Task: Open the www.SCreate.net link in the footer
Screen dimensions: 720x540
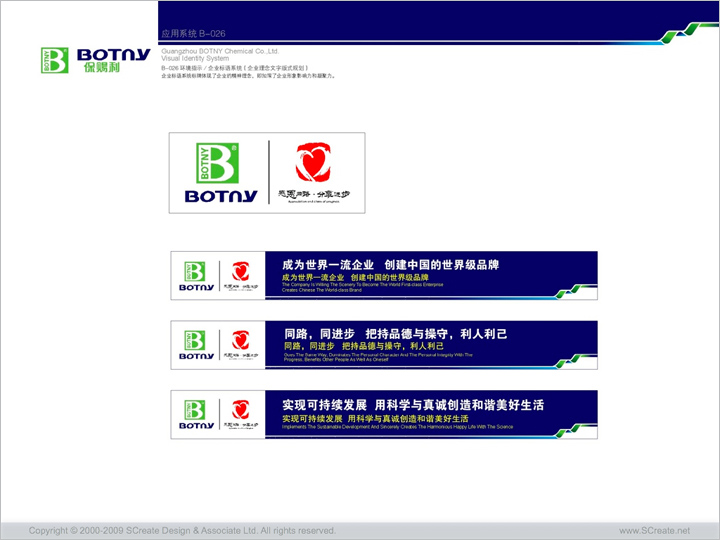Action: point(654,530)
